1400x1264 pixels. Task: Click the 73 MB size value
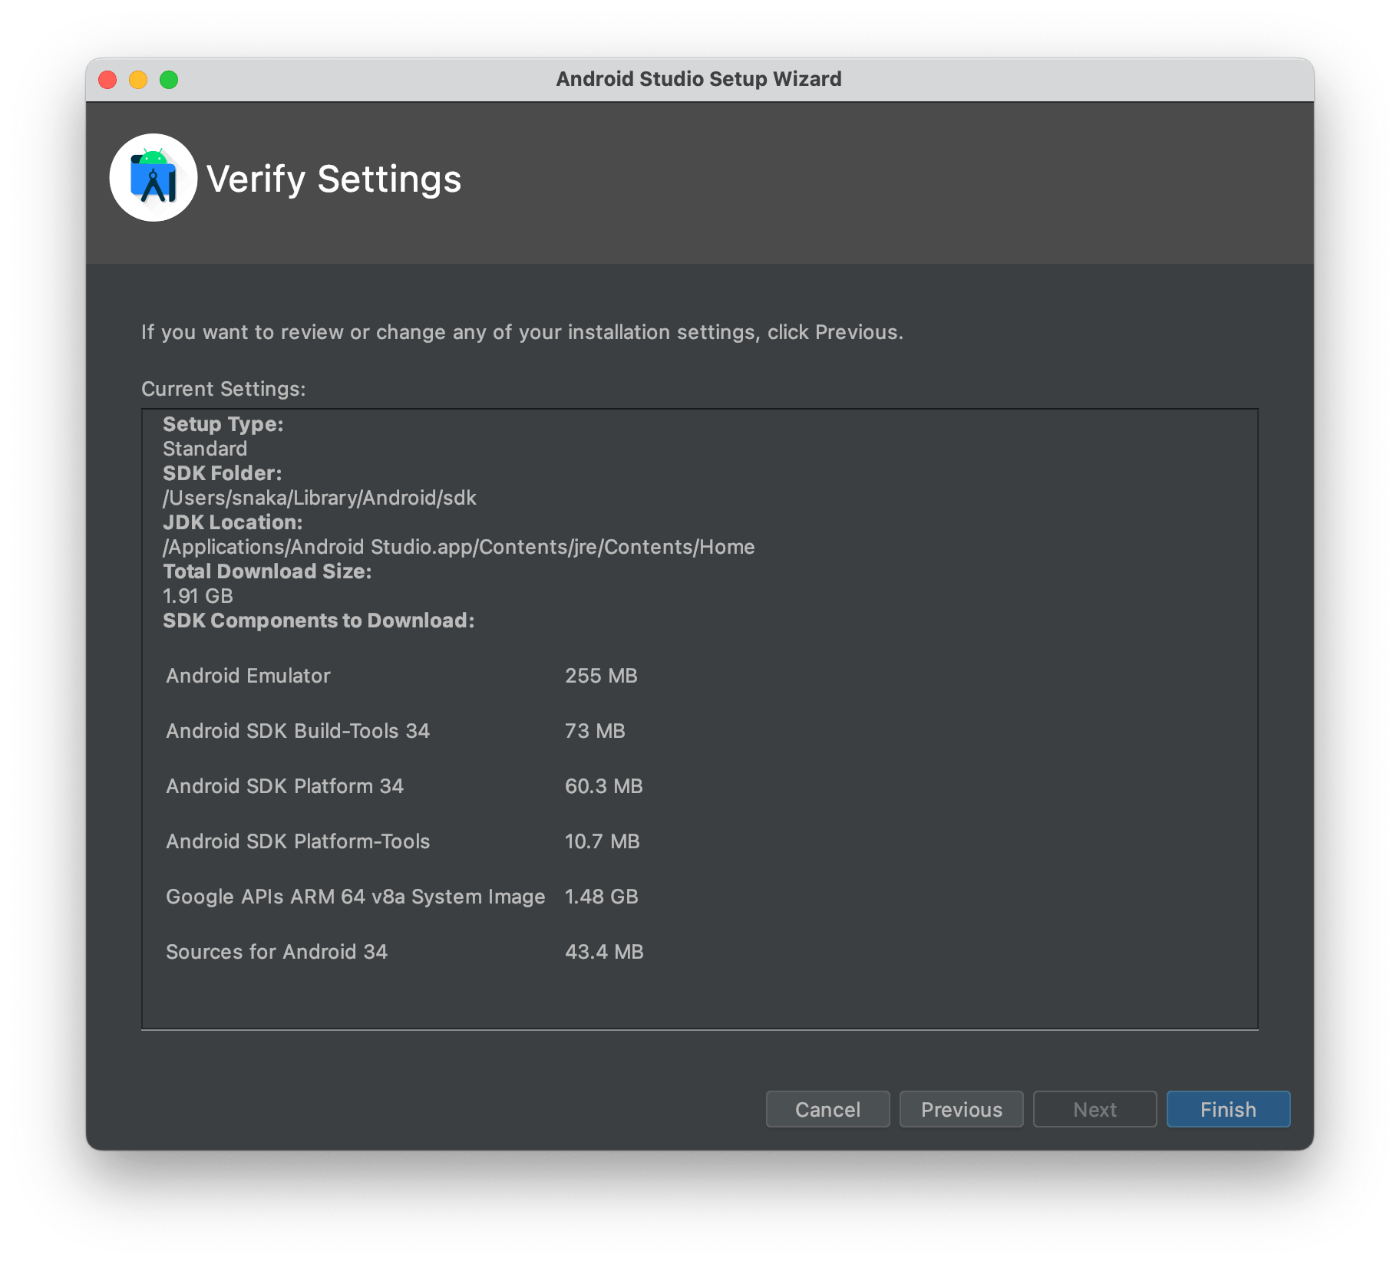595,731
